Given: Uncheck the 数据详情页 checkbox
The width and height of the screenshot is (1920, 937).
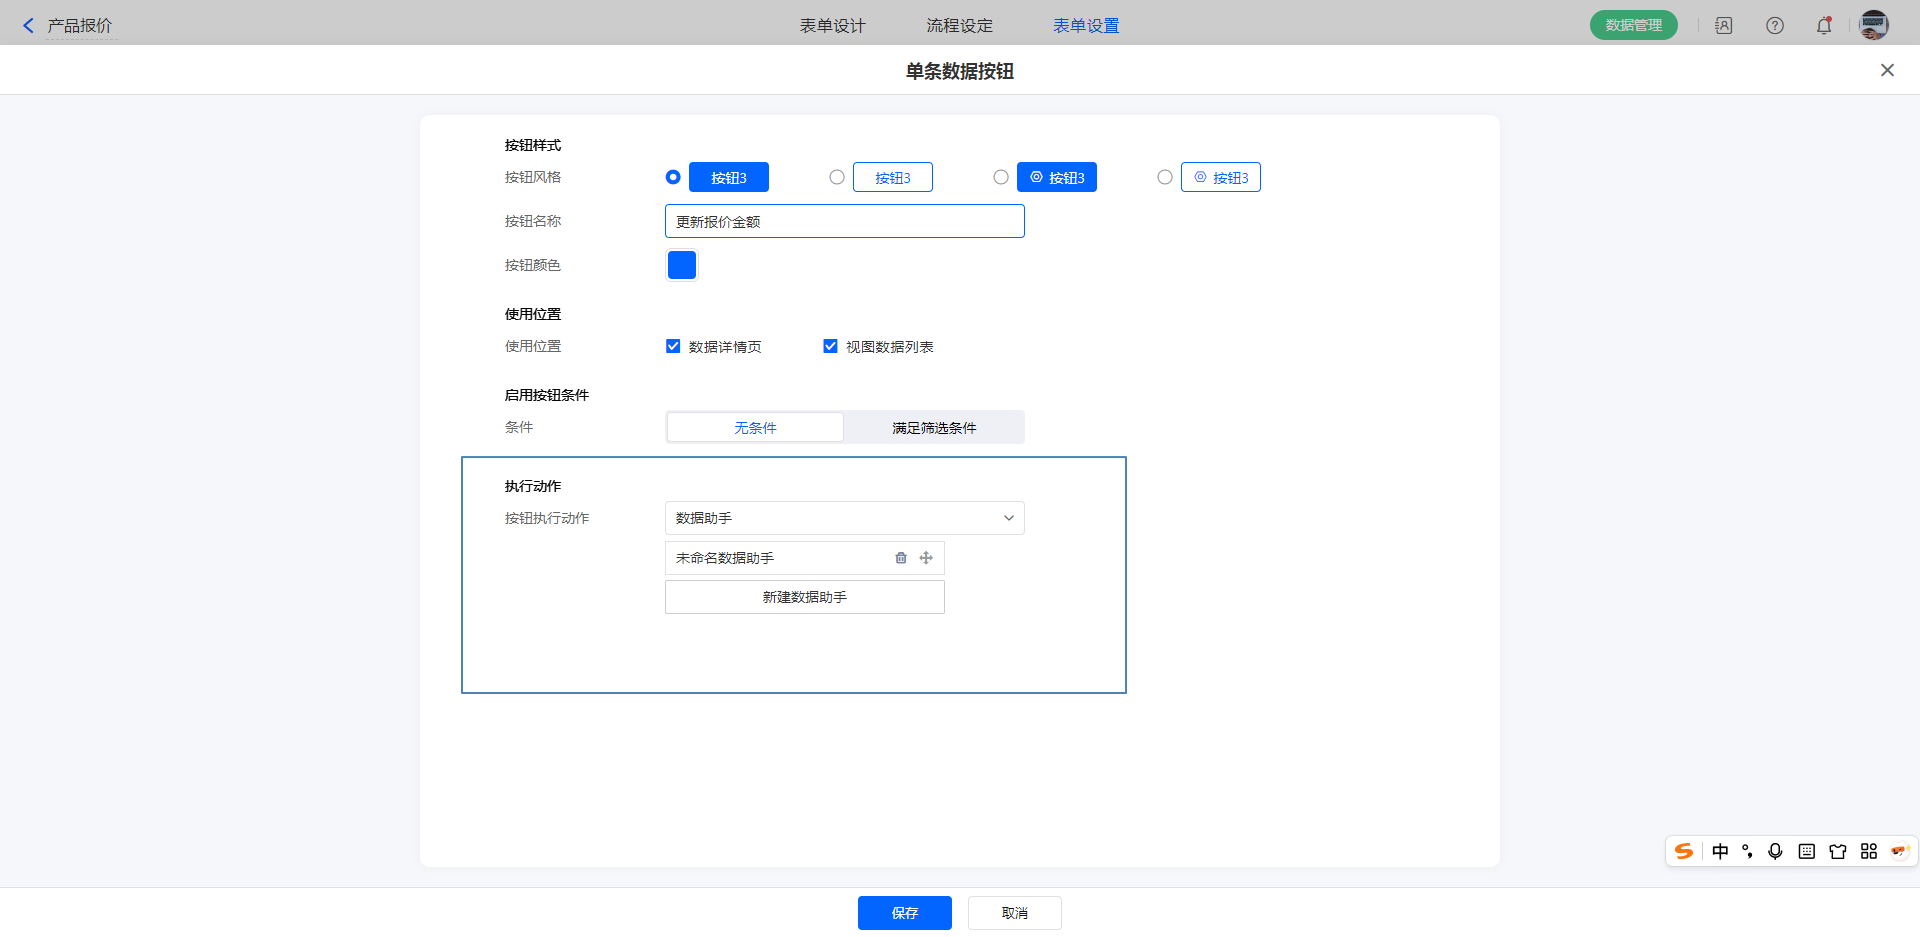Looking at the screenshot, I should coord(673,346).
